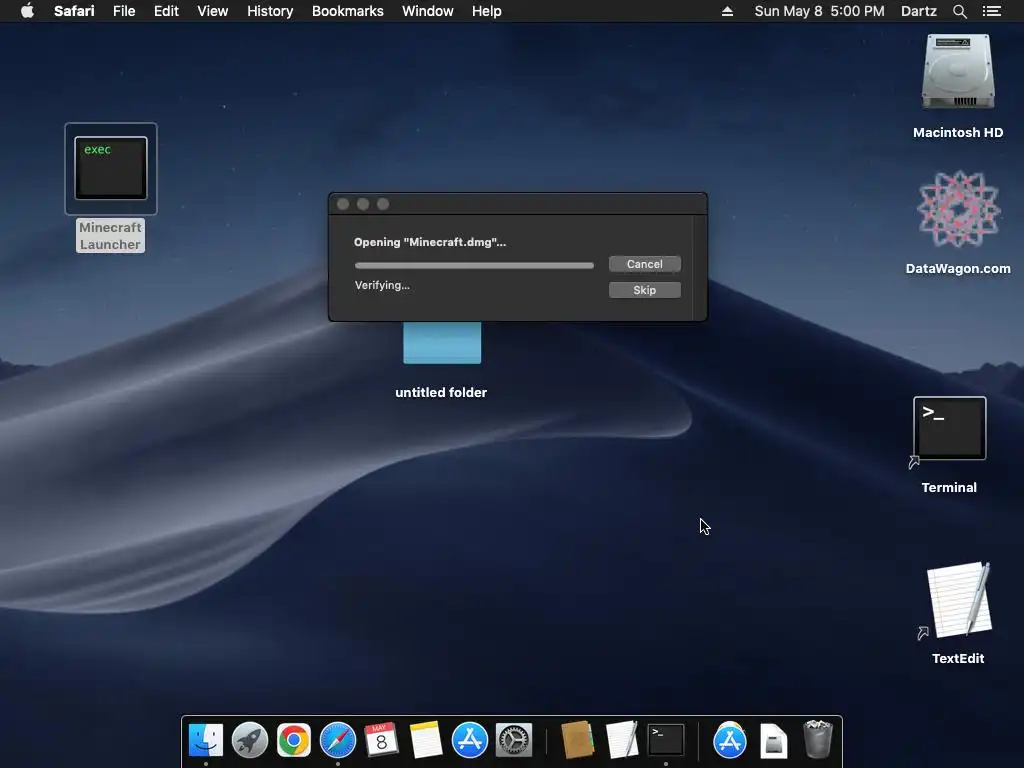Click the 'Opening "Minecraft.dmg"...' text
1024x768 pixels.
tap(430, 242)
